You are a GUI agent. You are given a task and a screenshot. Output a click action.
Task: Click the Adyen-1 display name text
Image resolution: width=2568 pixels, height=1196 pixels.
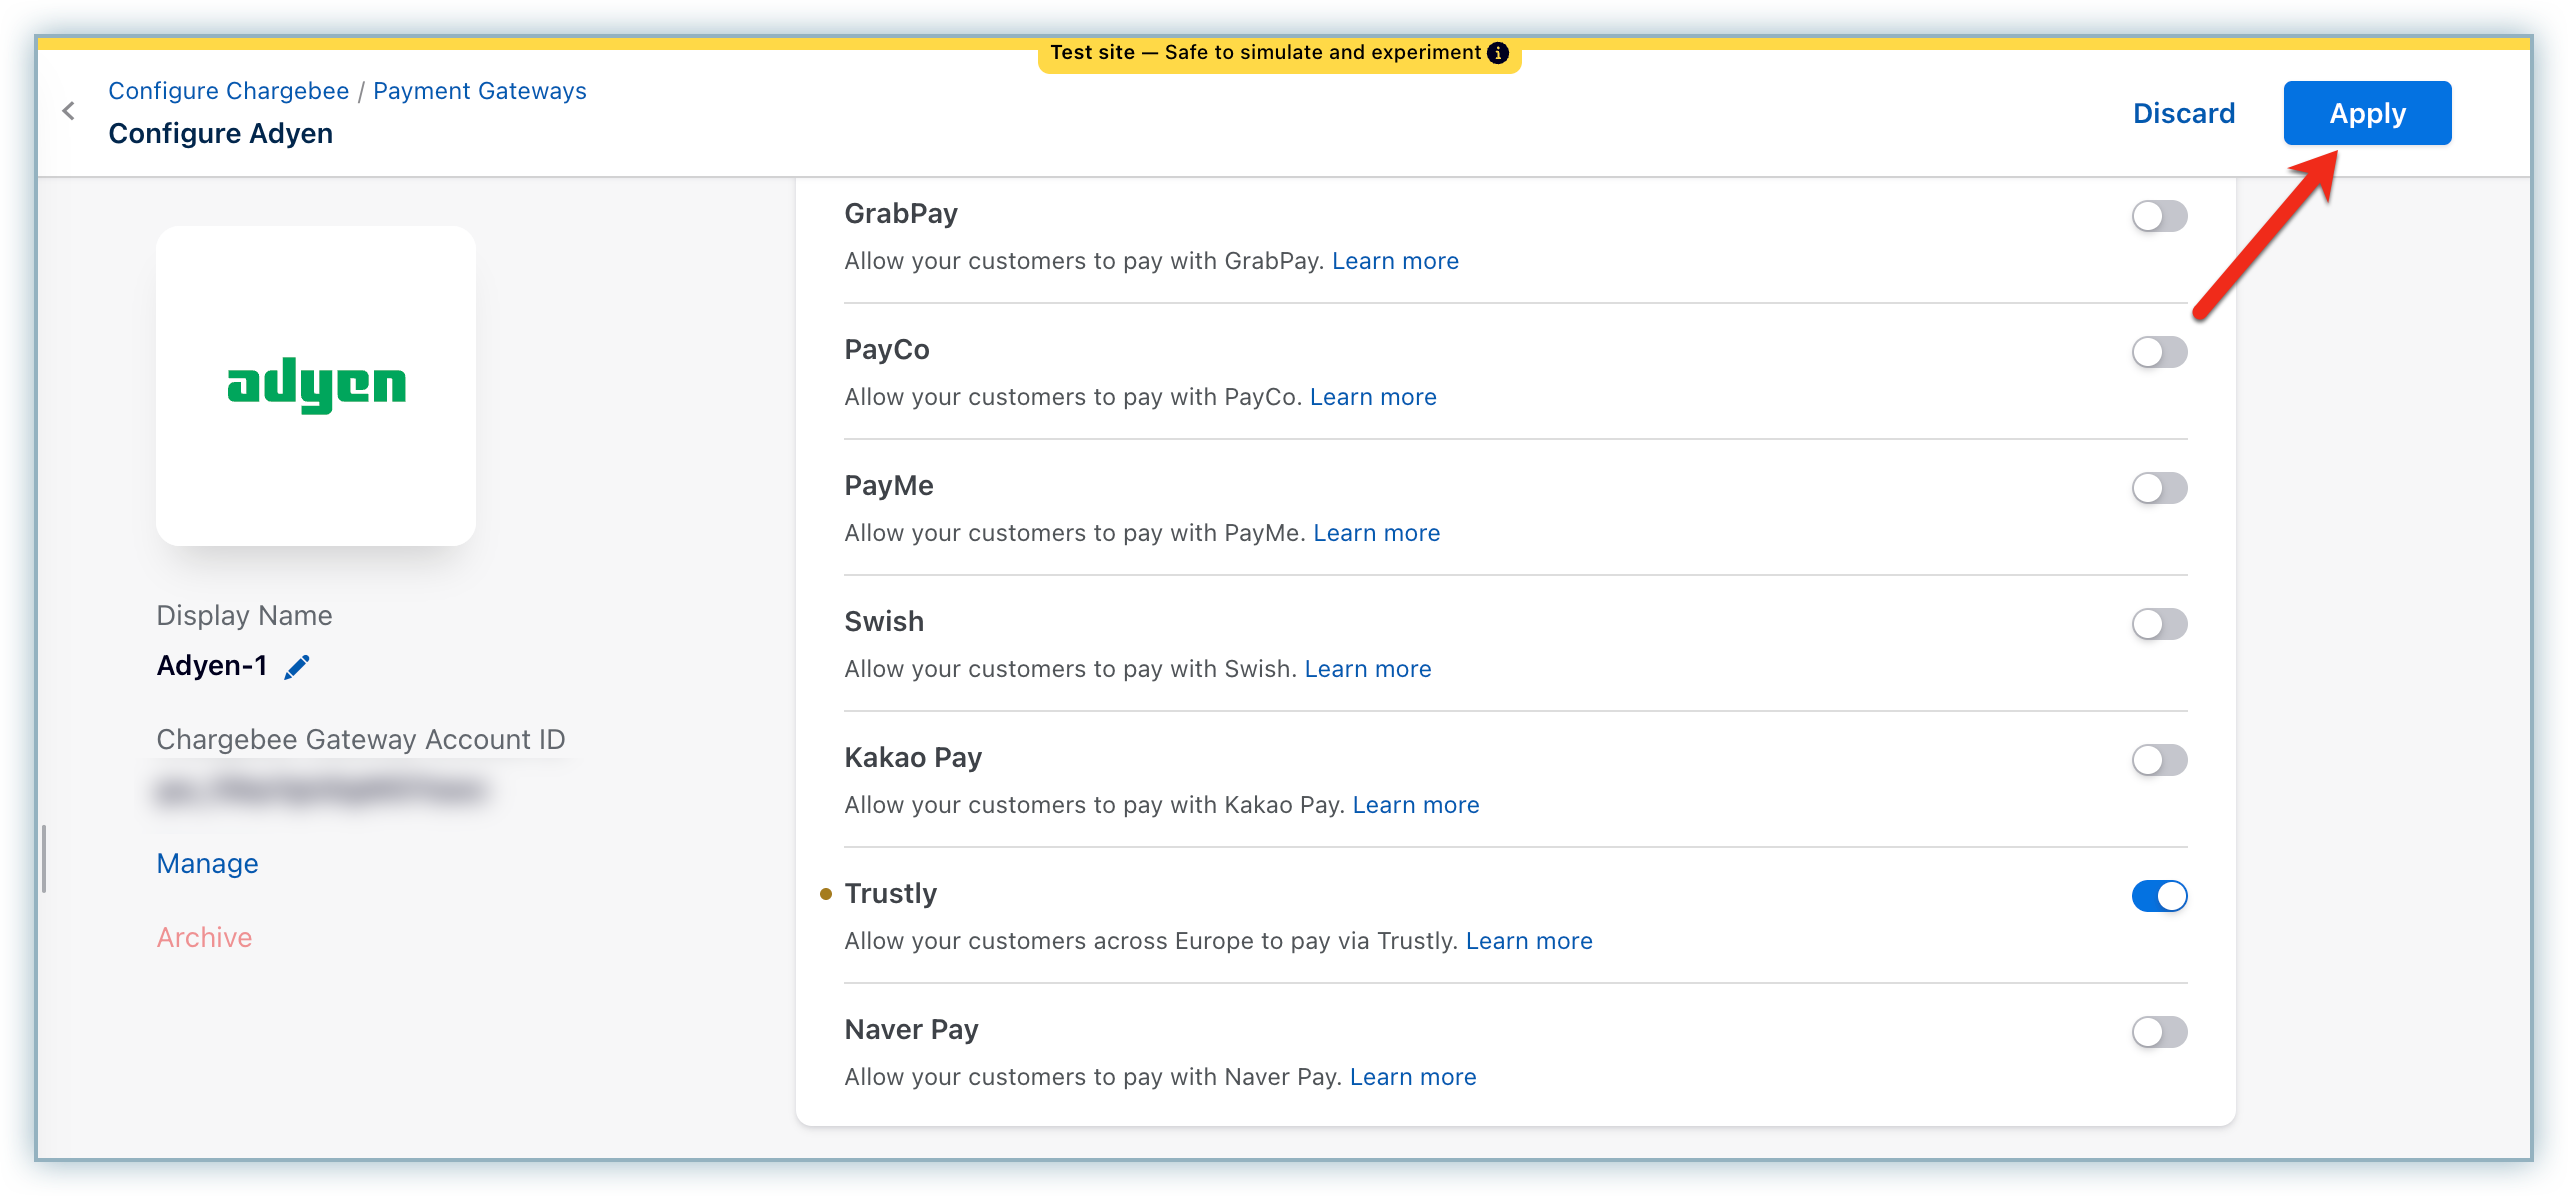click(x=212, y=666)
